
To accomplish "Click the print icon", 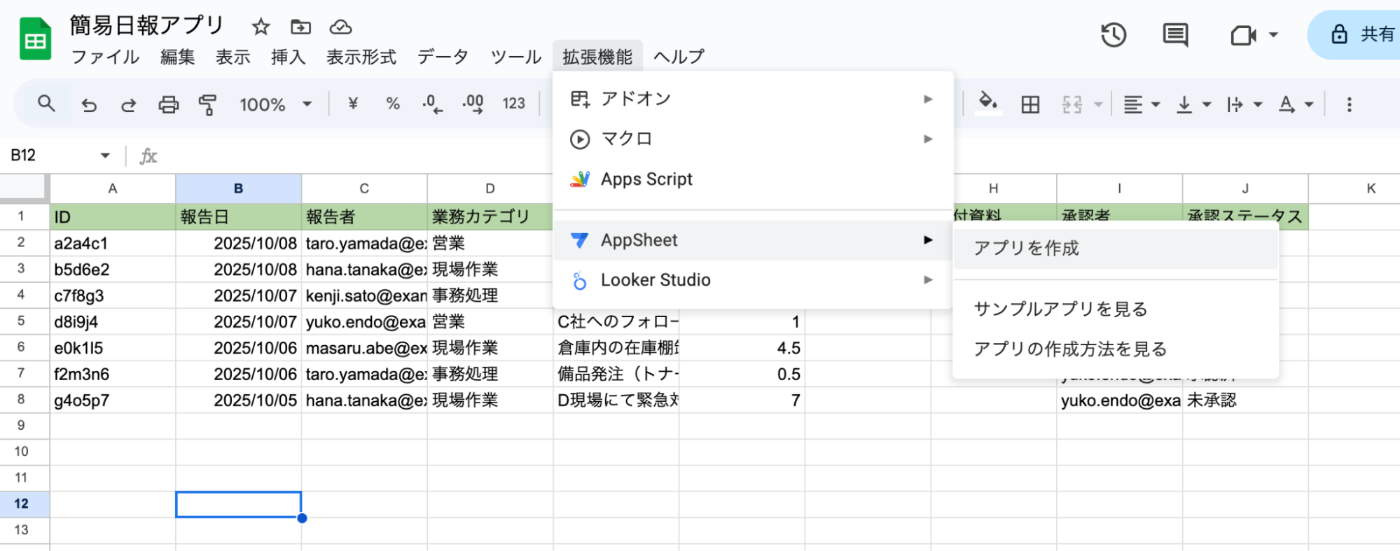I will [169, 104].
